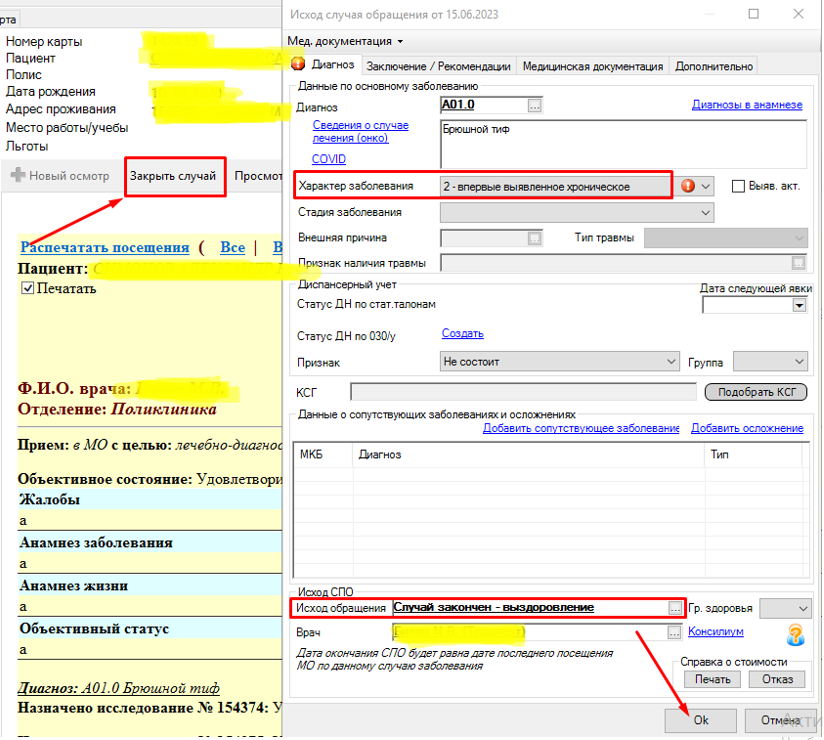Screen dimensions: 824x740
Task: Click the Отмена button
Action: 781,720
